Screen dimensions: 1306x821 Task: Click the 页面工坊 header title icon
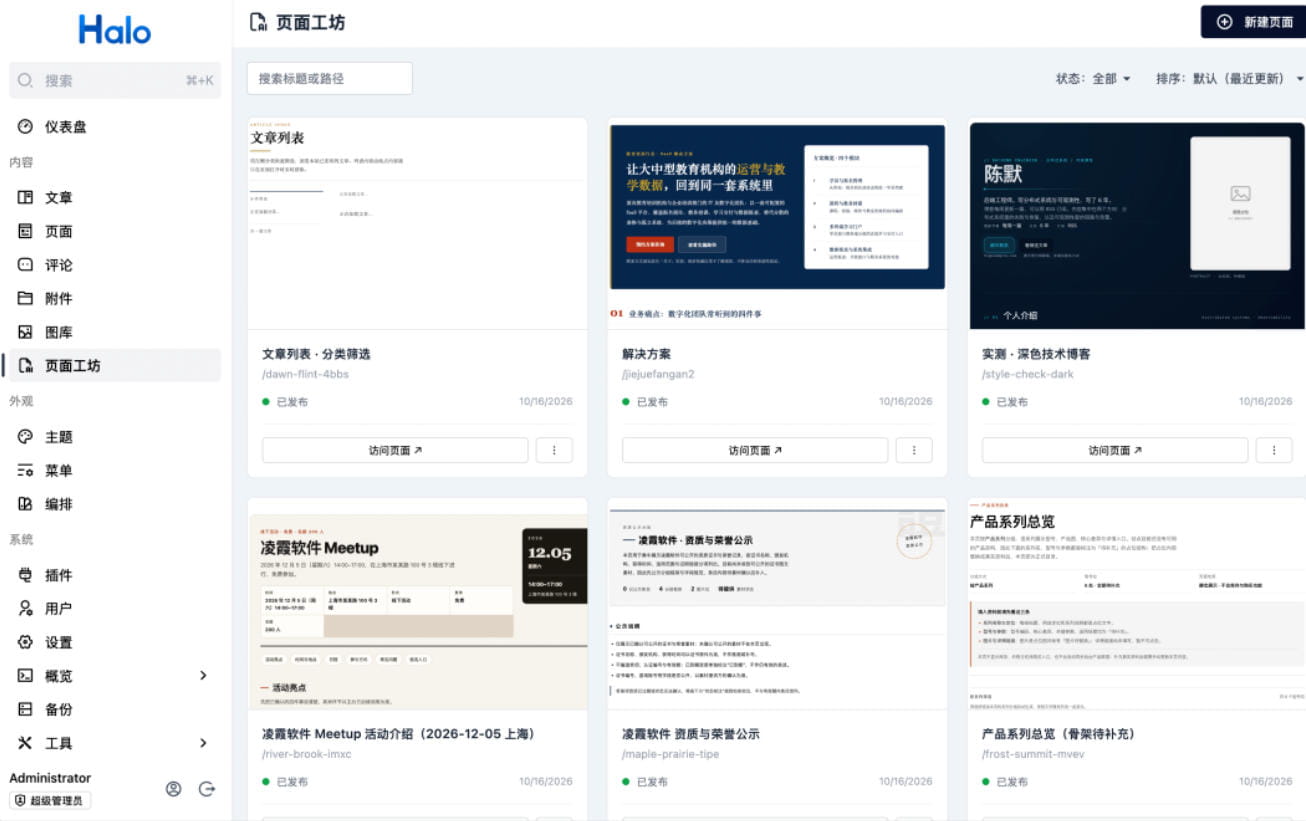click(x=258, y=22)
